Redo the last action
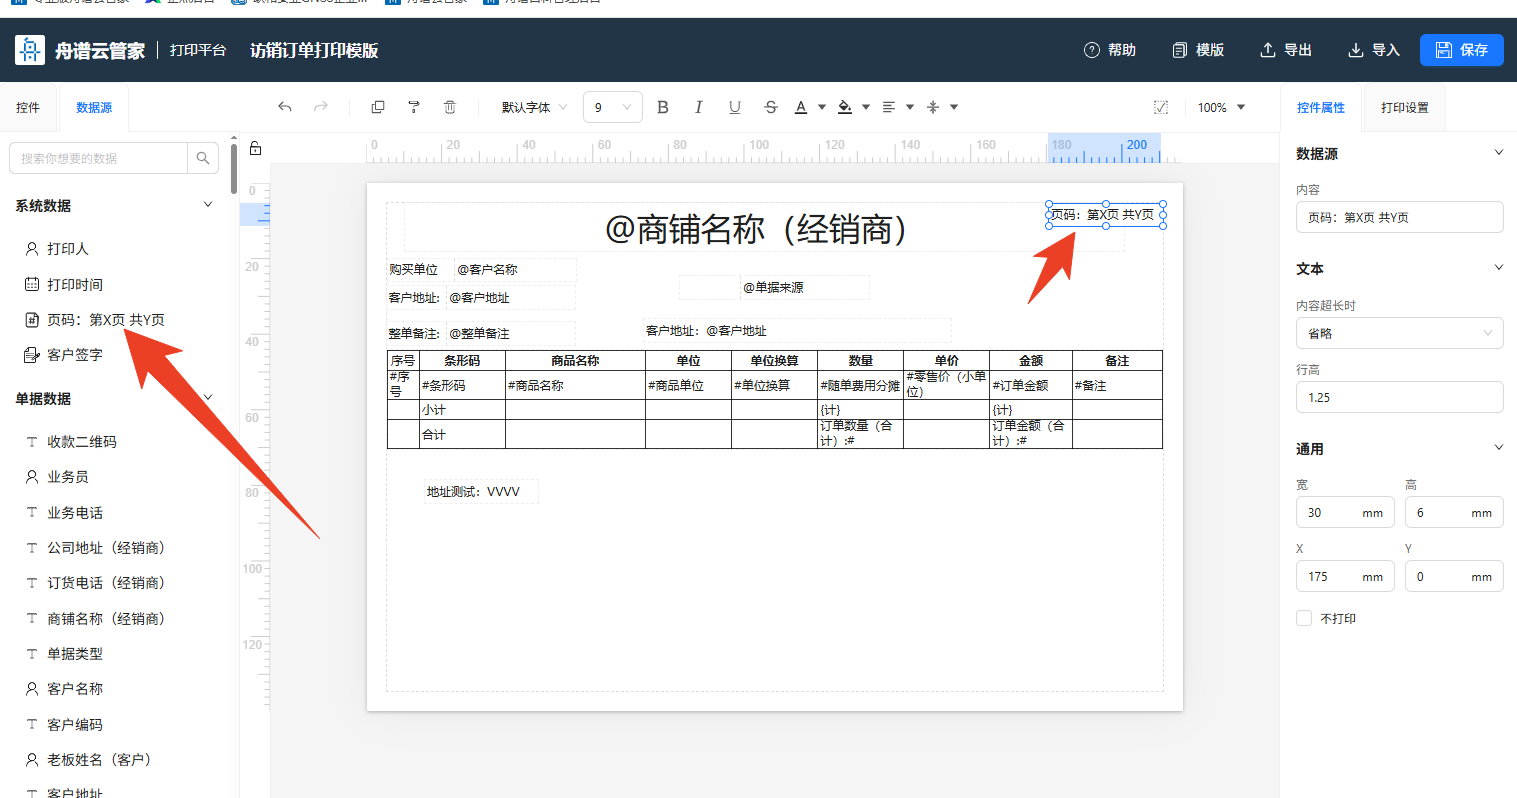The height and width of the screenshot is (798, 1517). 321,107
